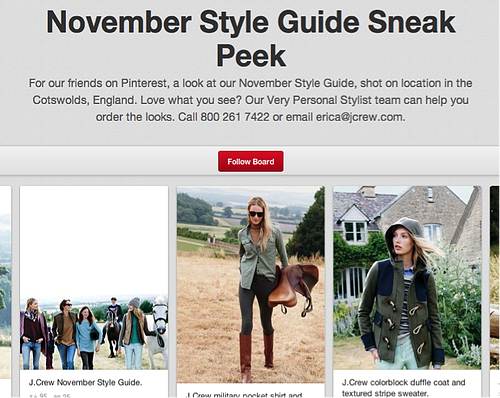Click the 'November Style Guide Sneak Peek' board title

[x=251, y=38]
